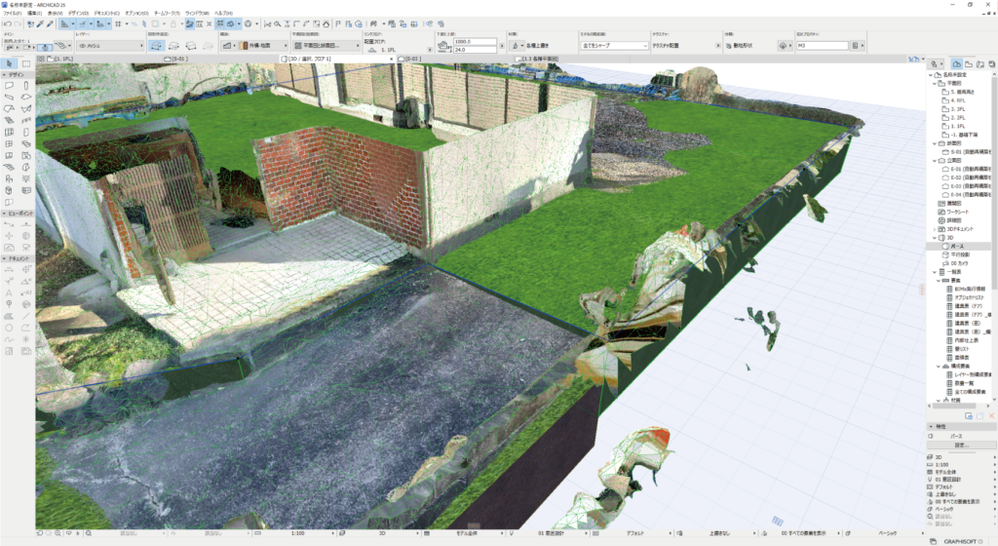
Task: Collapse the ビューポイント toolbox section
Action: 4,214
